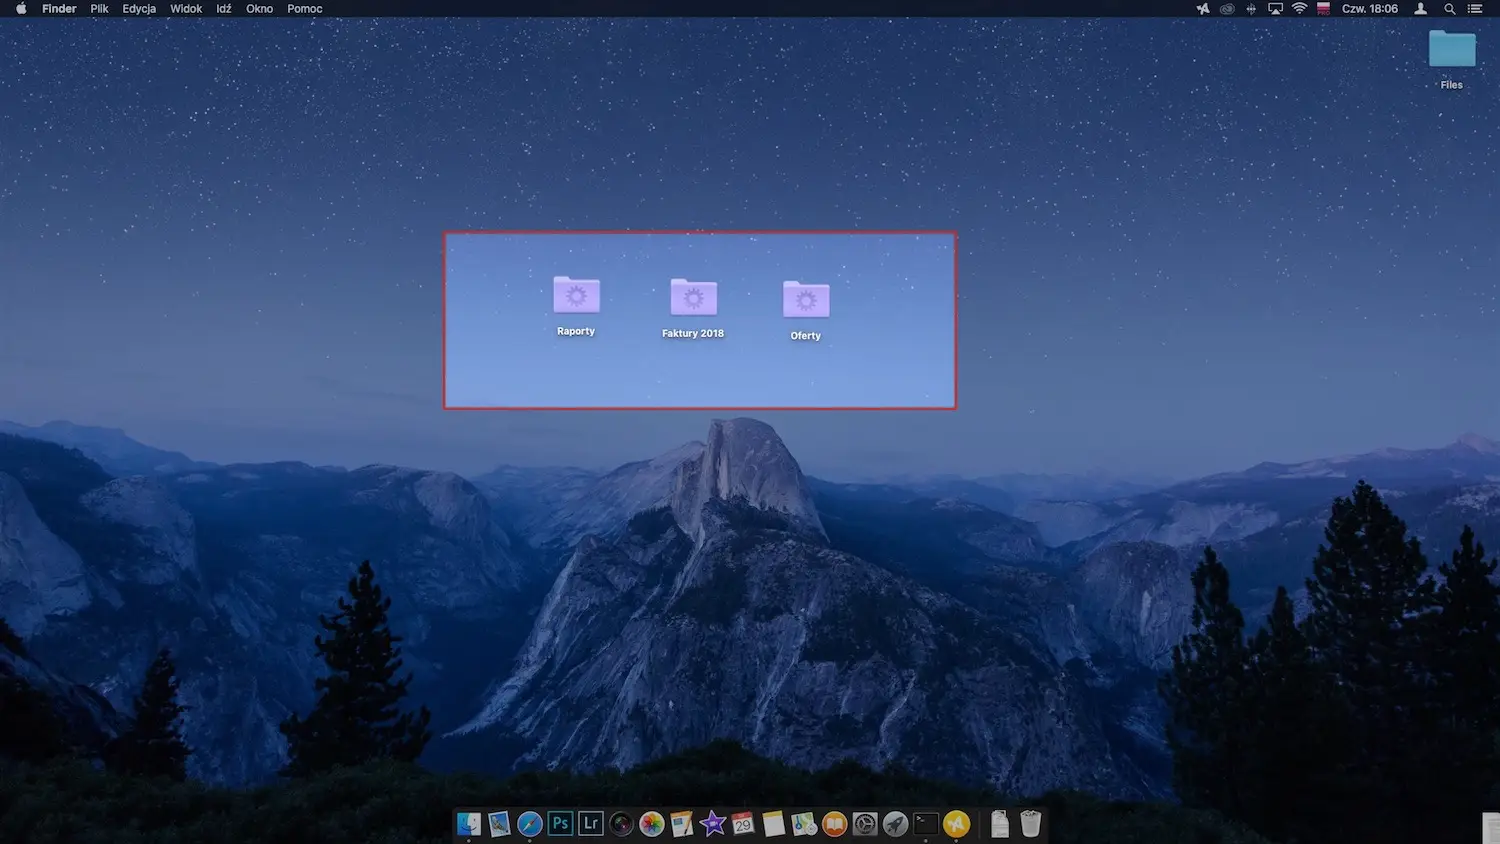Open Safari from the Dock
This screenshot has width=1500, height=844.
[529, 823]
